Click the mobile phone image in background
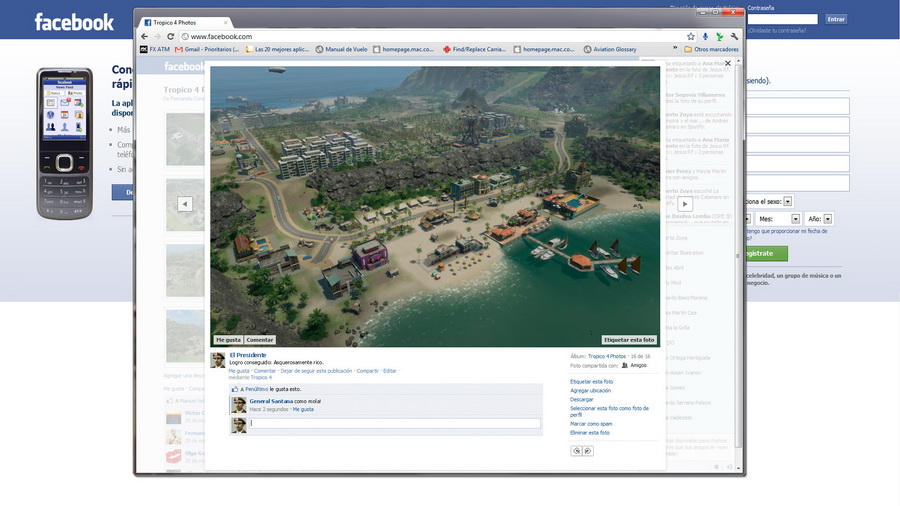 [x=65, y=143]
